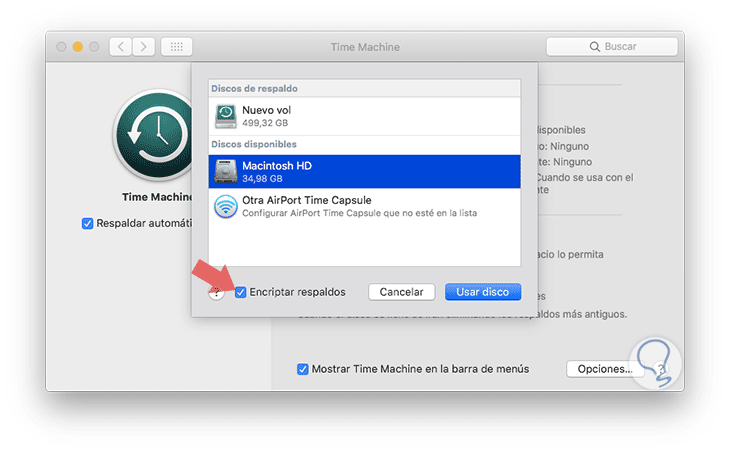Toggle Respaldar automáticamente checkbox
The height and width of the screenshot is (452, 730).
tap(87, 223)
